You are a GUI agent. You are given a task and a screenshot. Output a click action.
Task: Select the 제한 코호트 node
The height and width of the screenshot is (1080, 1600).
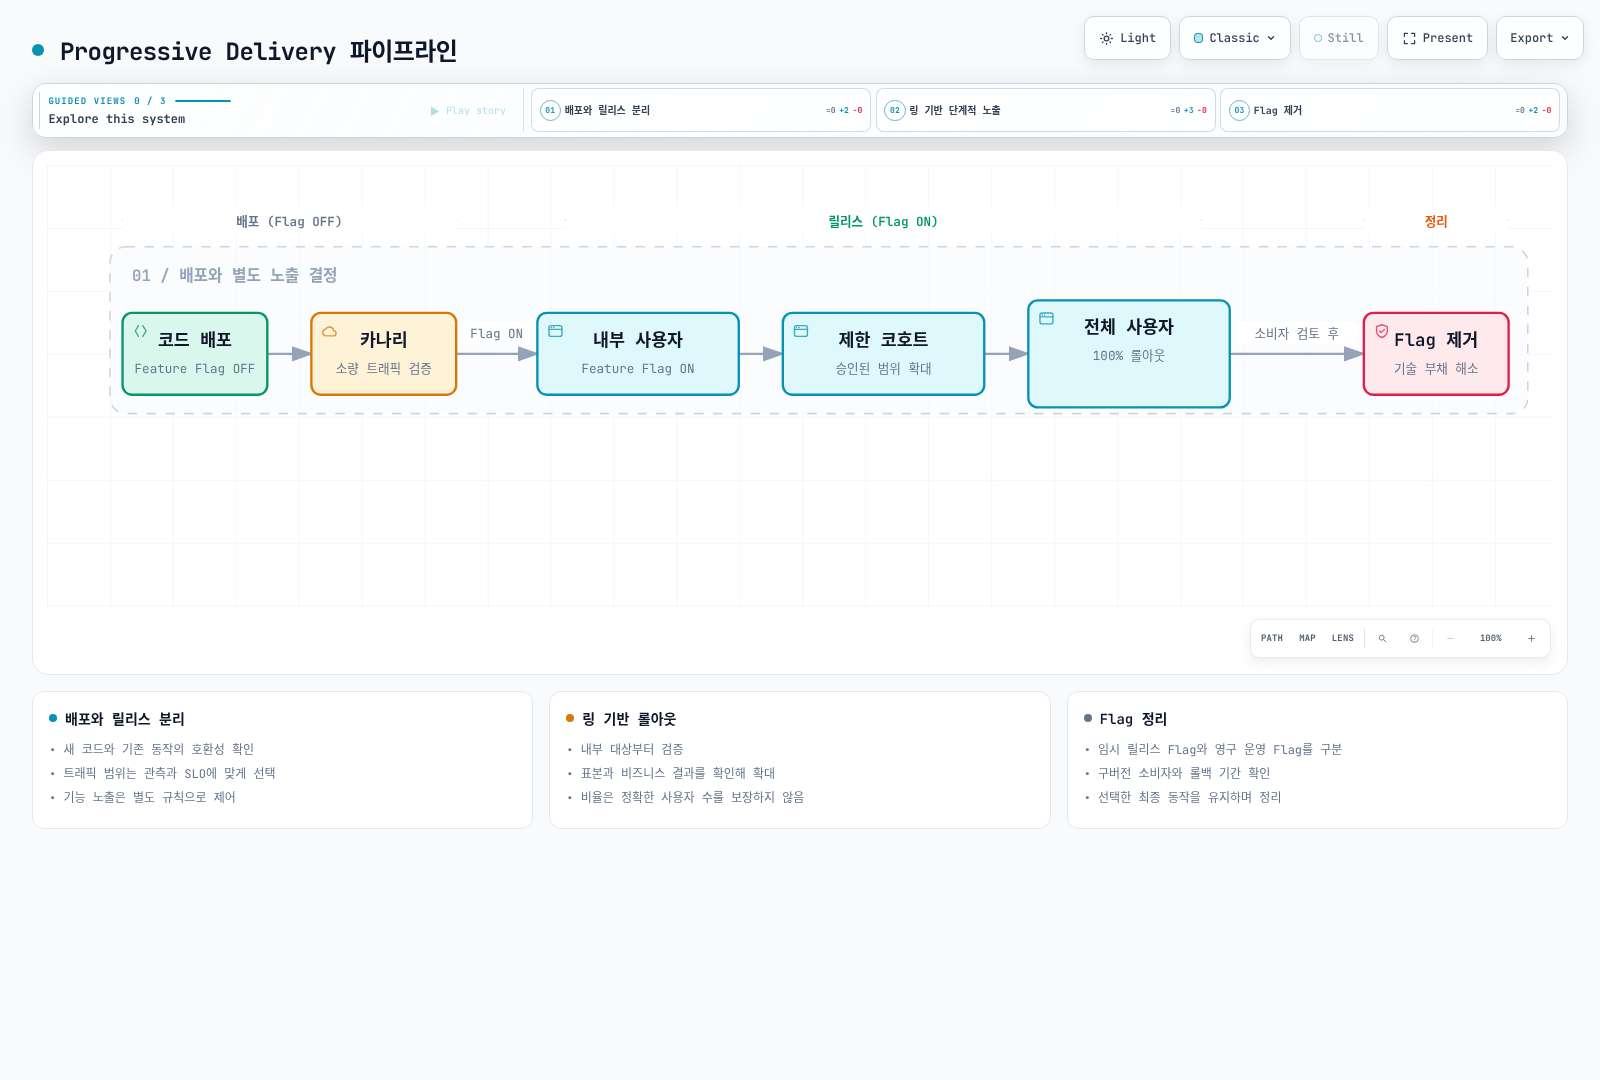(884, 354)
